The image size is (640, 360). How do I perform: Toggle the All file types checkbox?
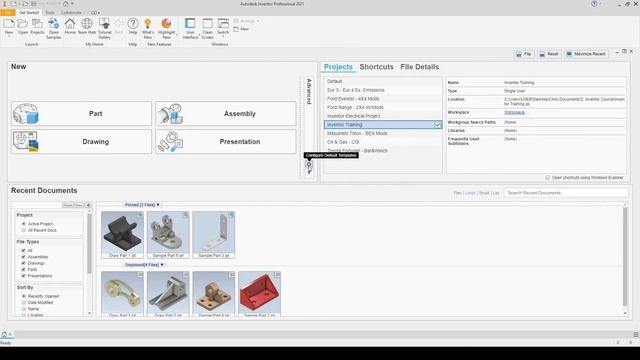tap(23, 250)
